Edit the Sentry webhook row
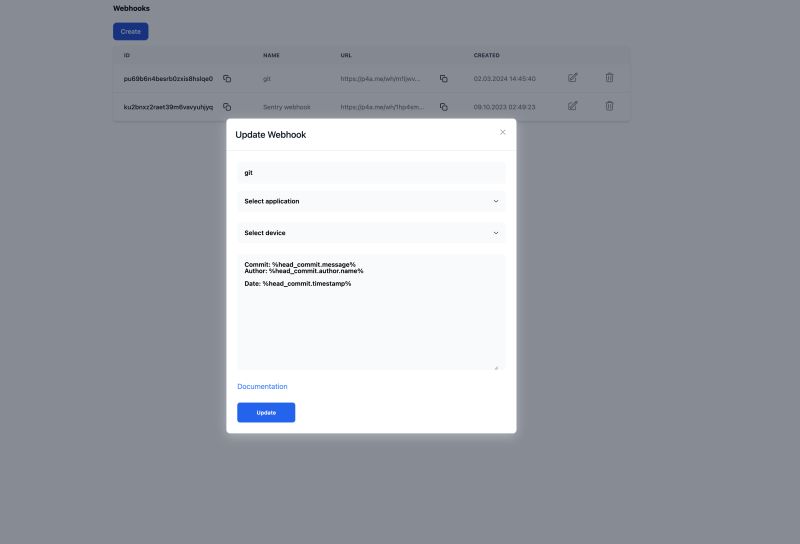 (x=572, y=106)
